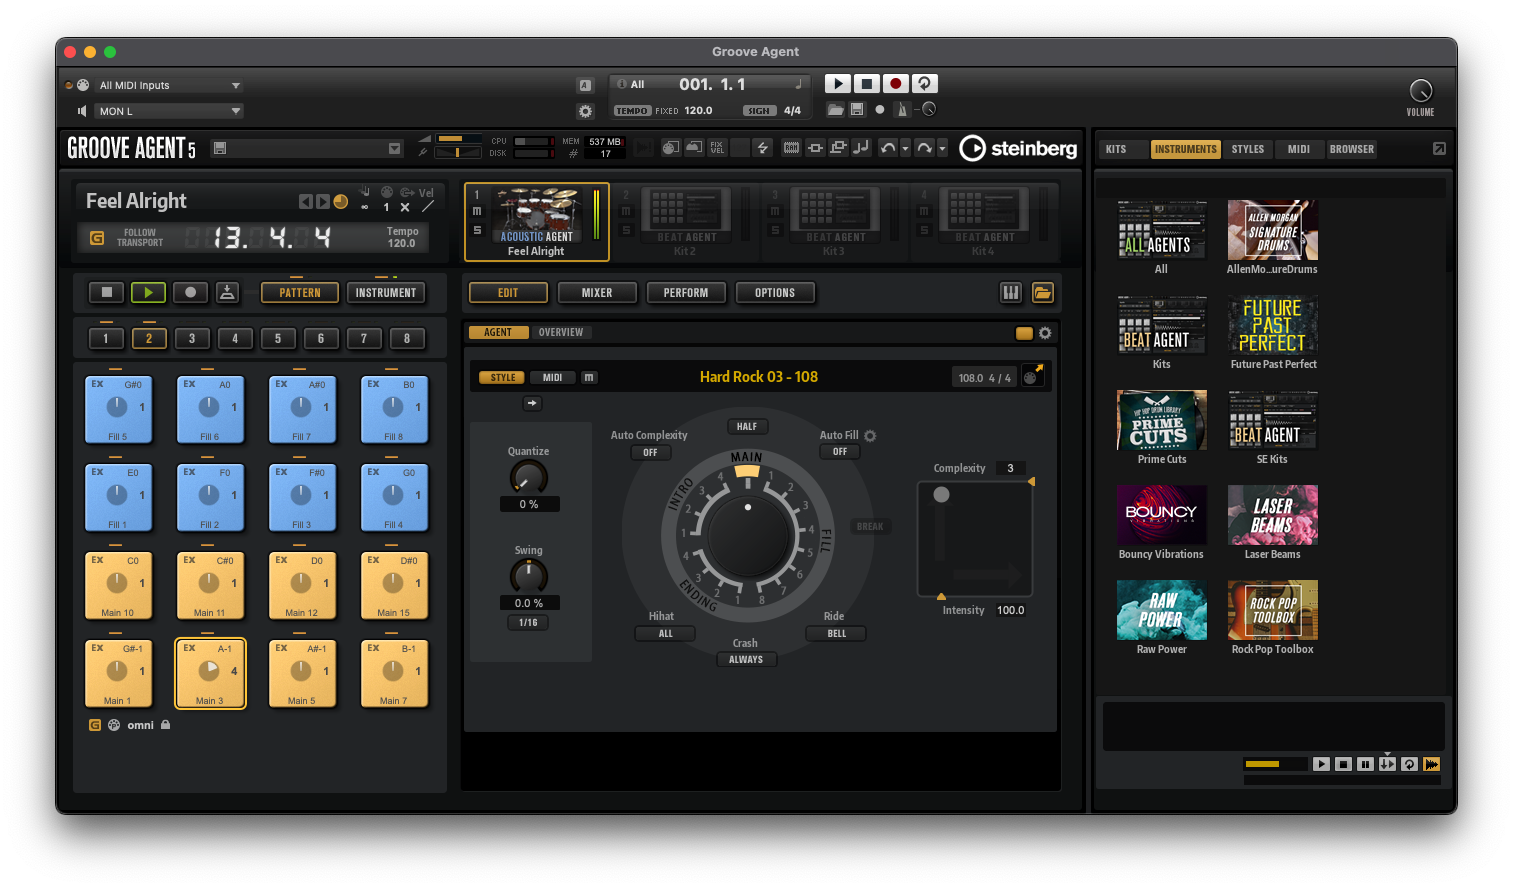
Task: Switch pads to PATTERN mode
Action: pos(300,293)
